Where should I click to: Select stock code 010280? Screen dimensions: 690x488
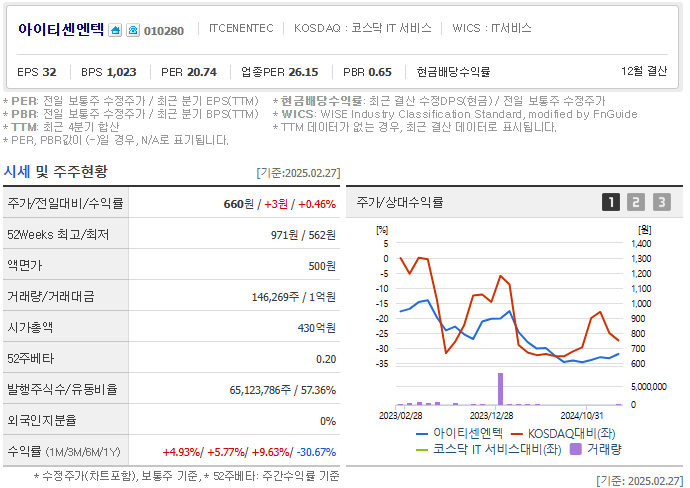click(164, 31)
